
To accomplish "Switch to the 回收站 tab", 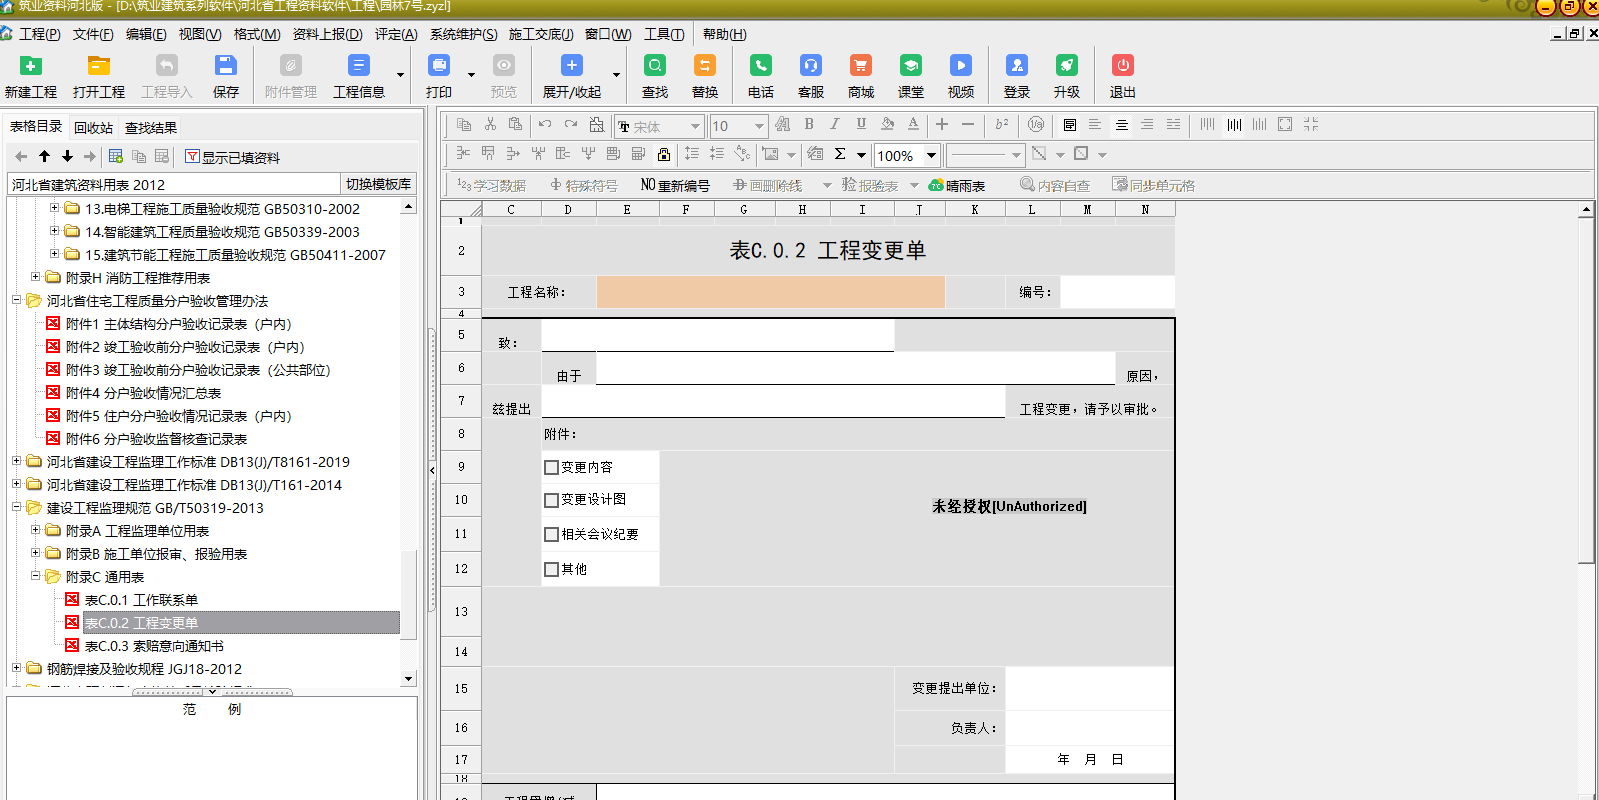I will [93, 128].
